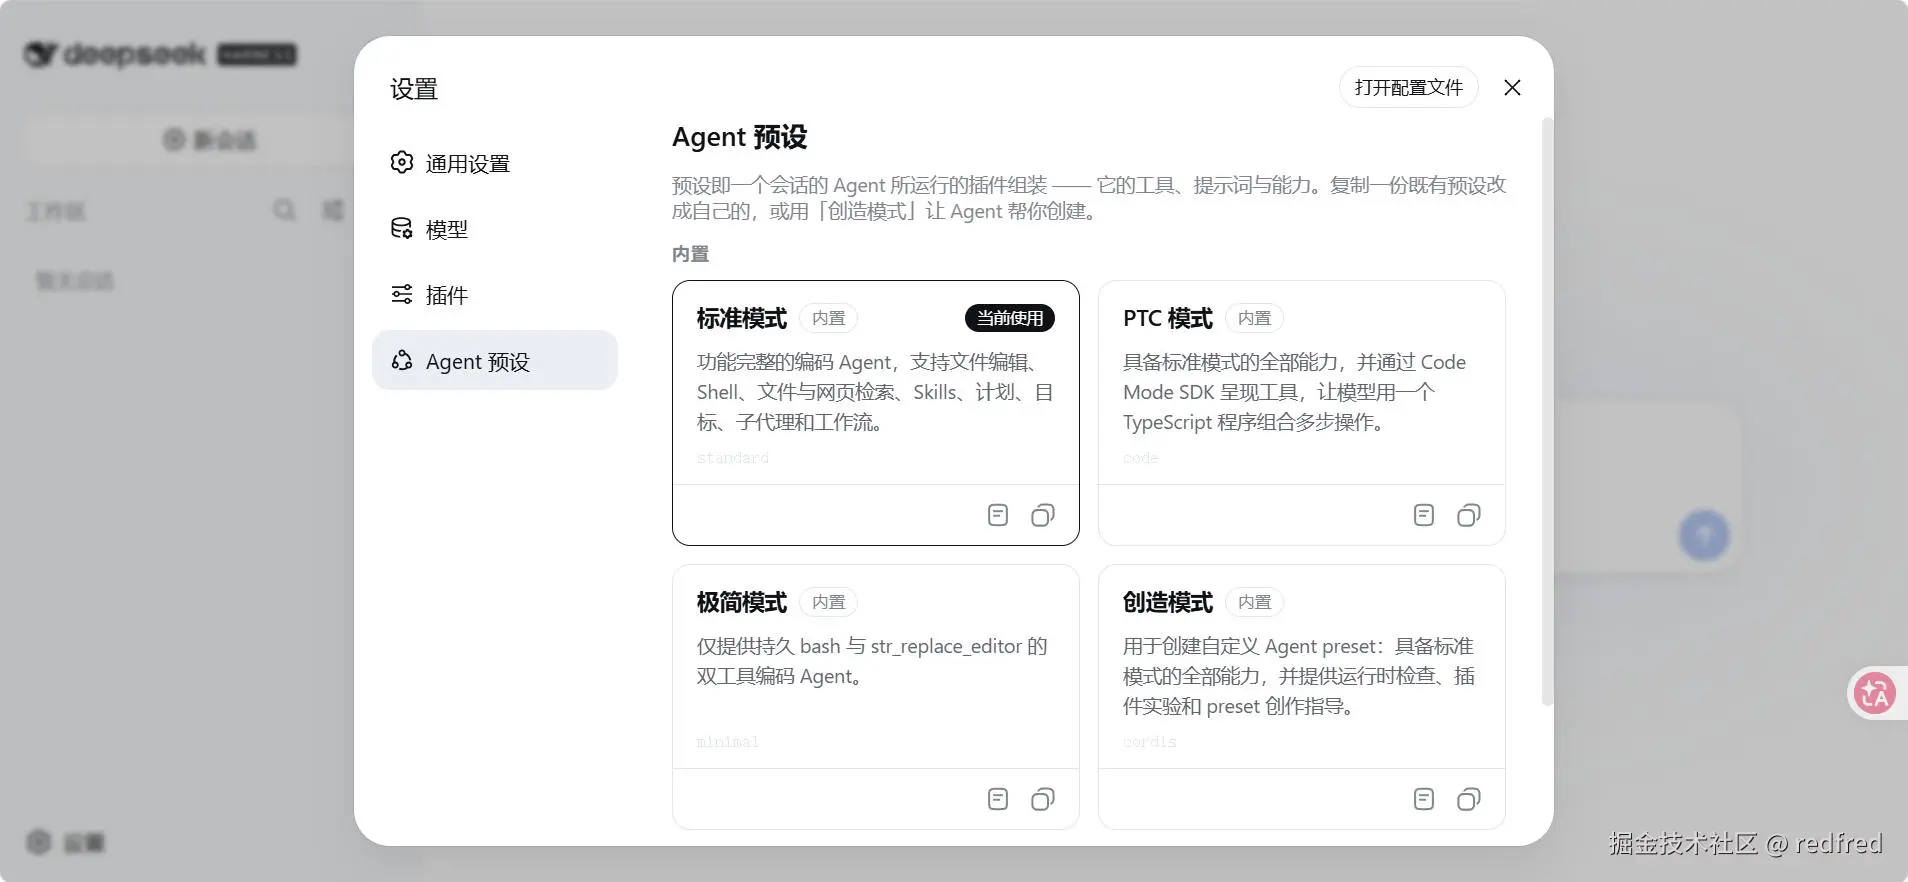Click the 内置 section label above cards
Screen dimensions: 1908x882
(690, 254)
